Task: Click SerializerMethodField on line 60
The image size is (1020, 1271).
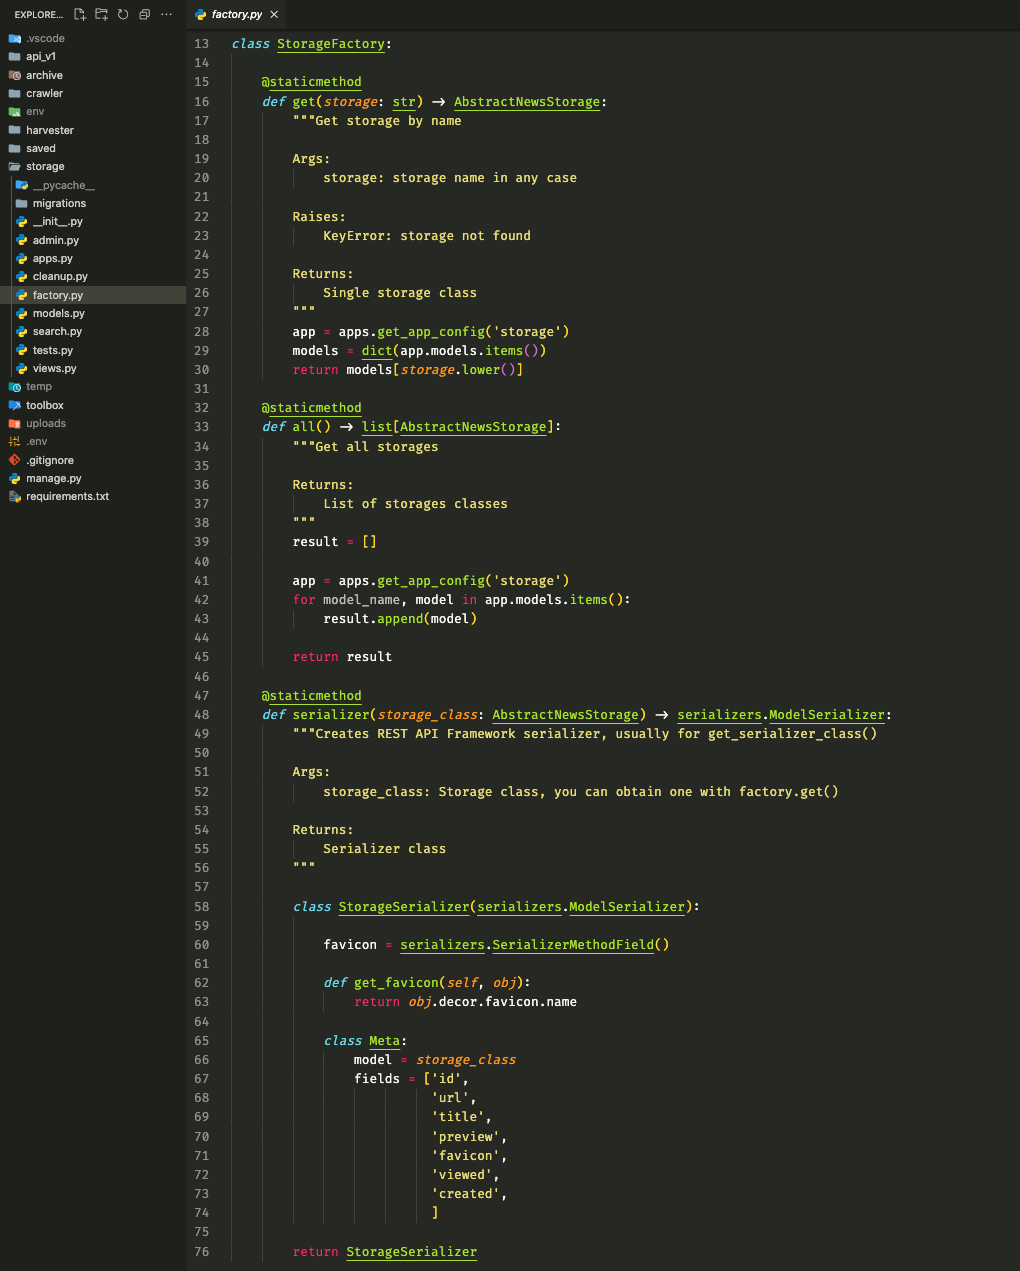Action: tap(573, 945)
